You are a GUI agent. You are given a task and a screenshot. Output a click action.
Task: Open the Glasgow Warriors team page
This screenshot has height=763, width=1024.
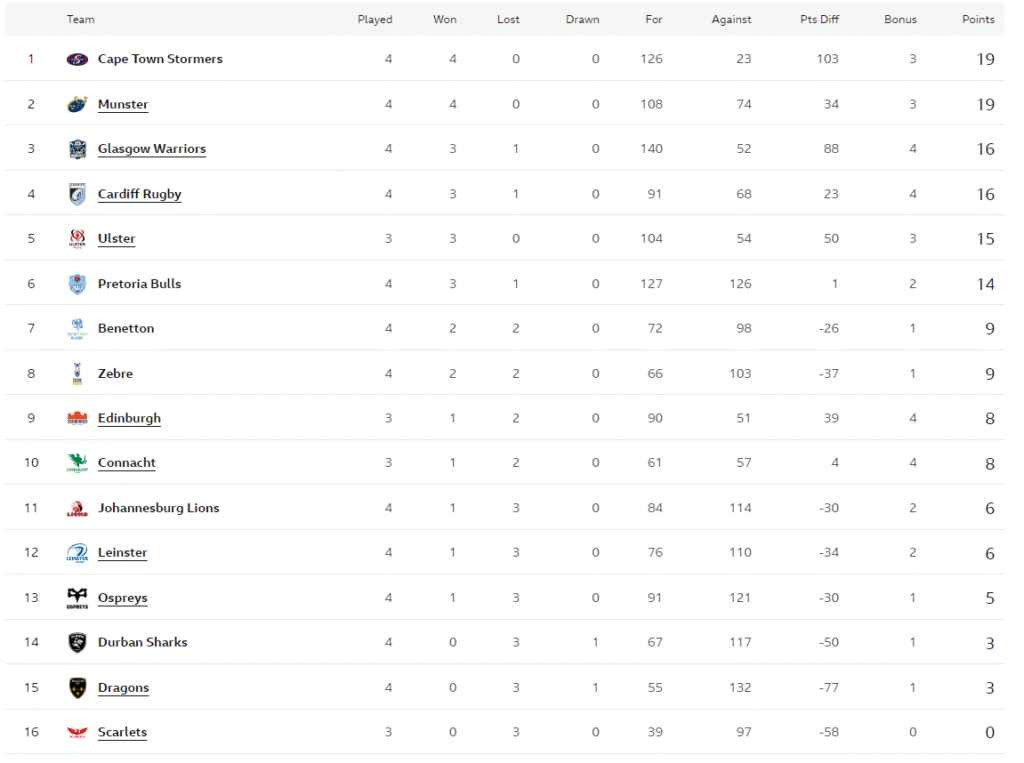point(152,149)
